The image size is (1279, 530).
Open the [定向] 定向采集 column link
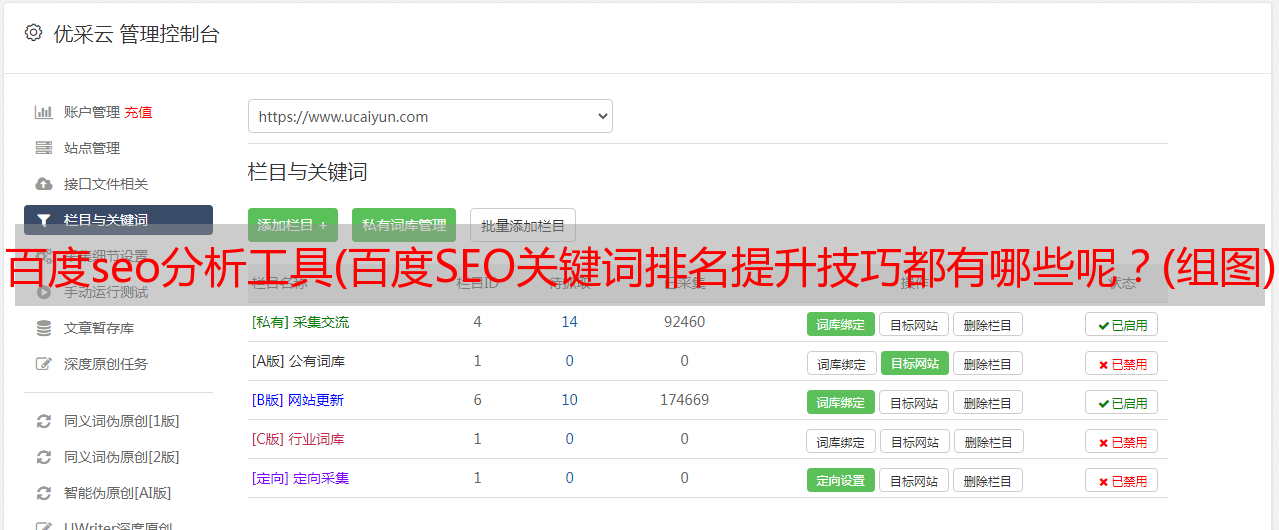tap(301, 478)
